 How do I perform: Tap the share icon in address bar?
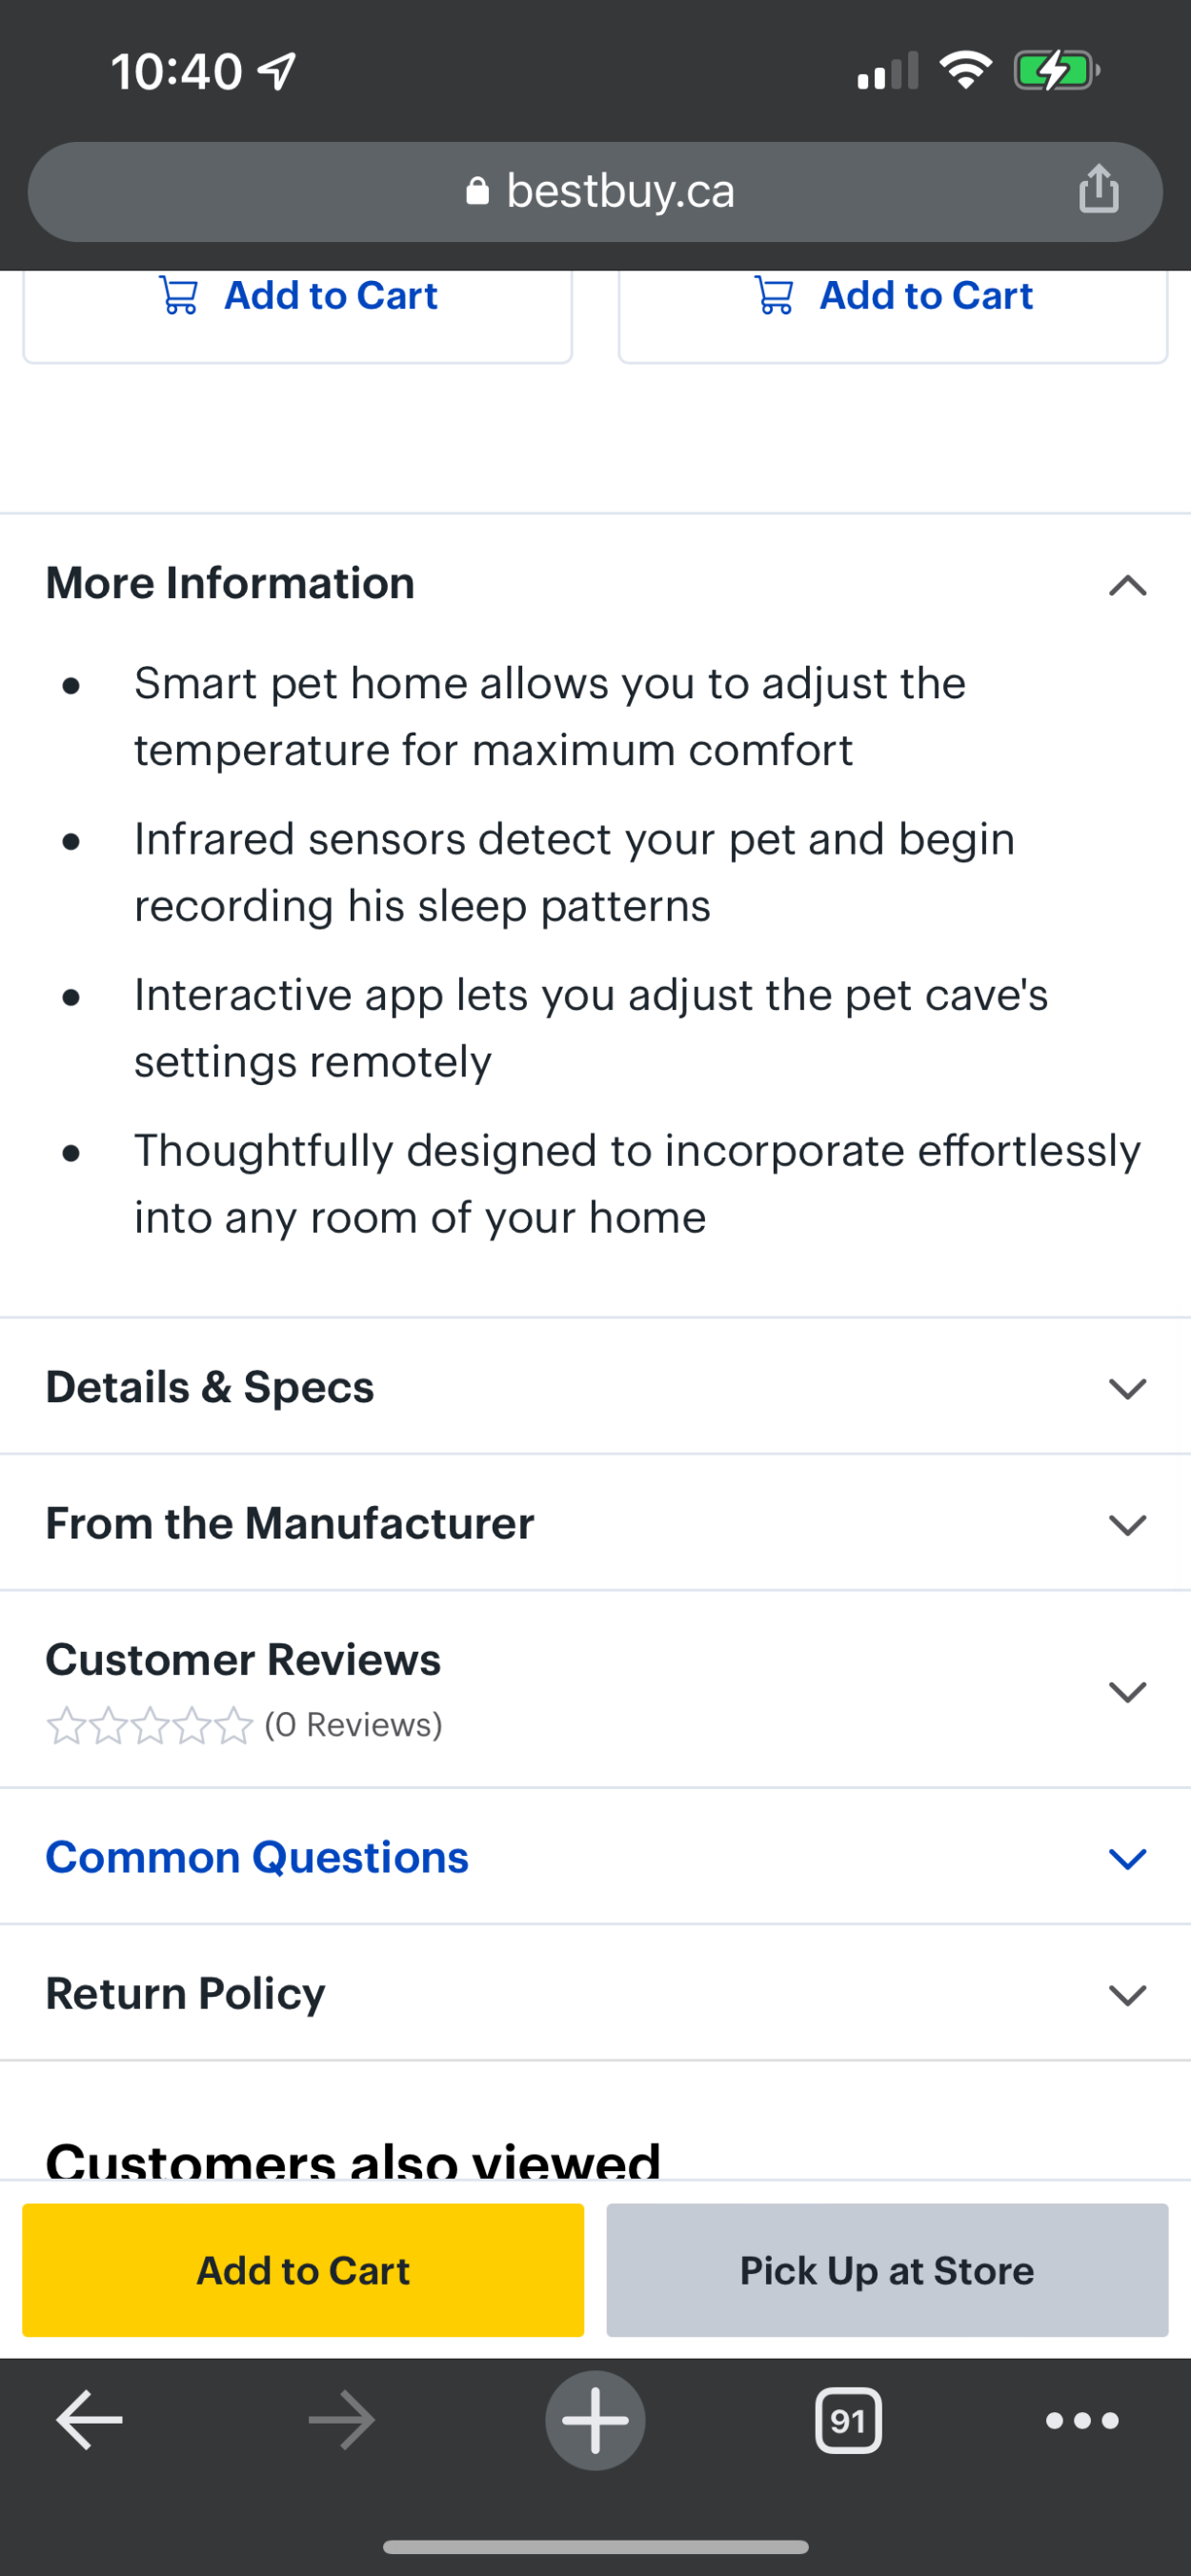(1098, 189)
